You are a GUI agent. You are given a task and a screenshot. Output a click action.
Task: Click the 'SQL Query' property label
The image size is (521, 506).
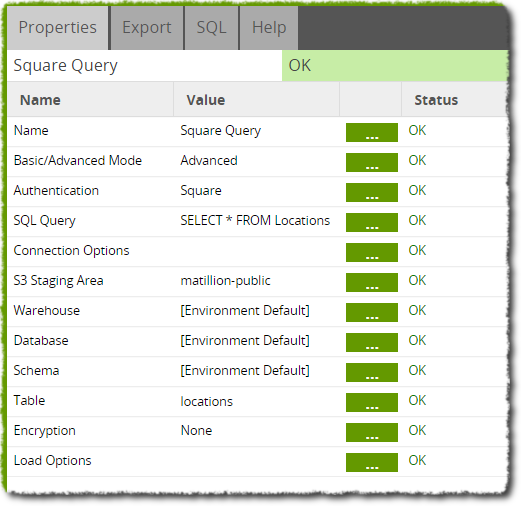click(x=44, y=221)
